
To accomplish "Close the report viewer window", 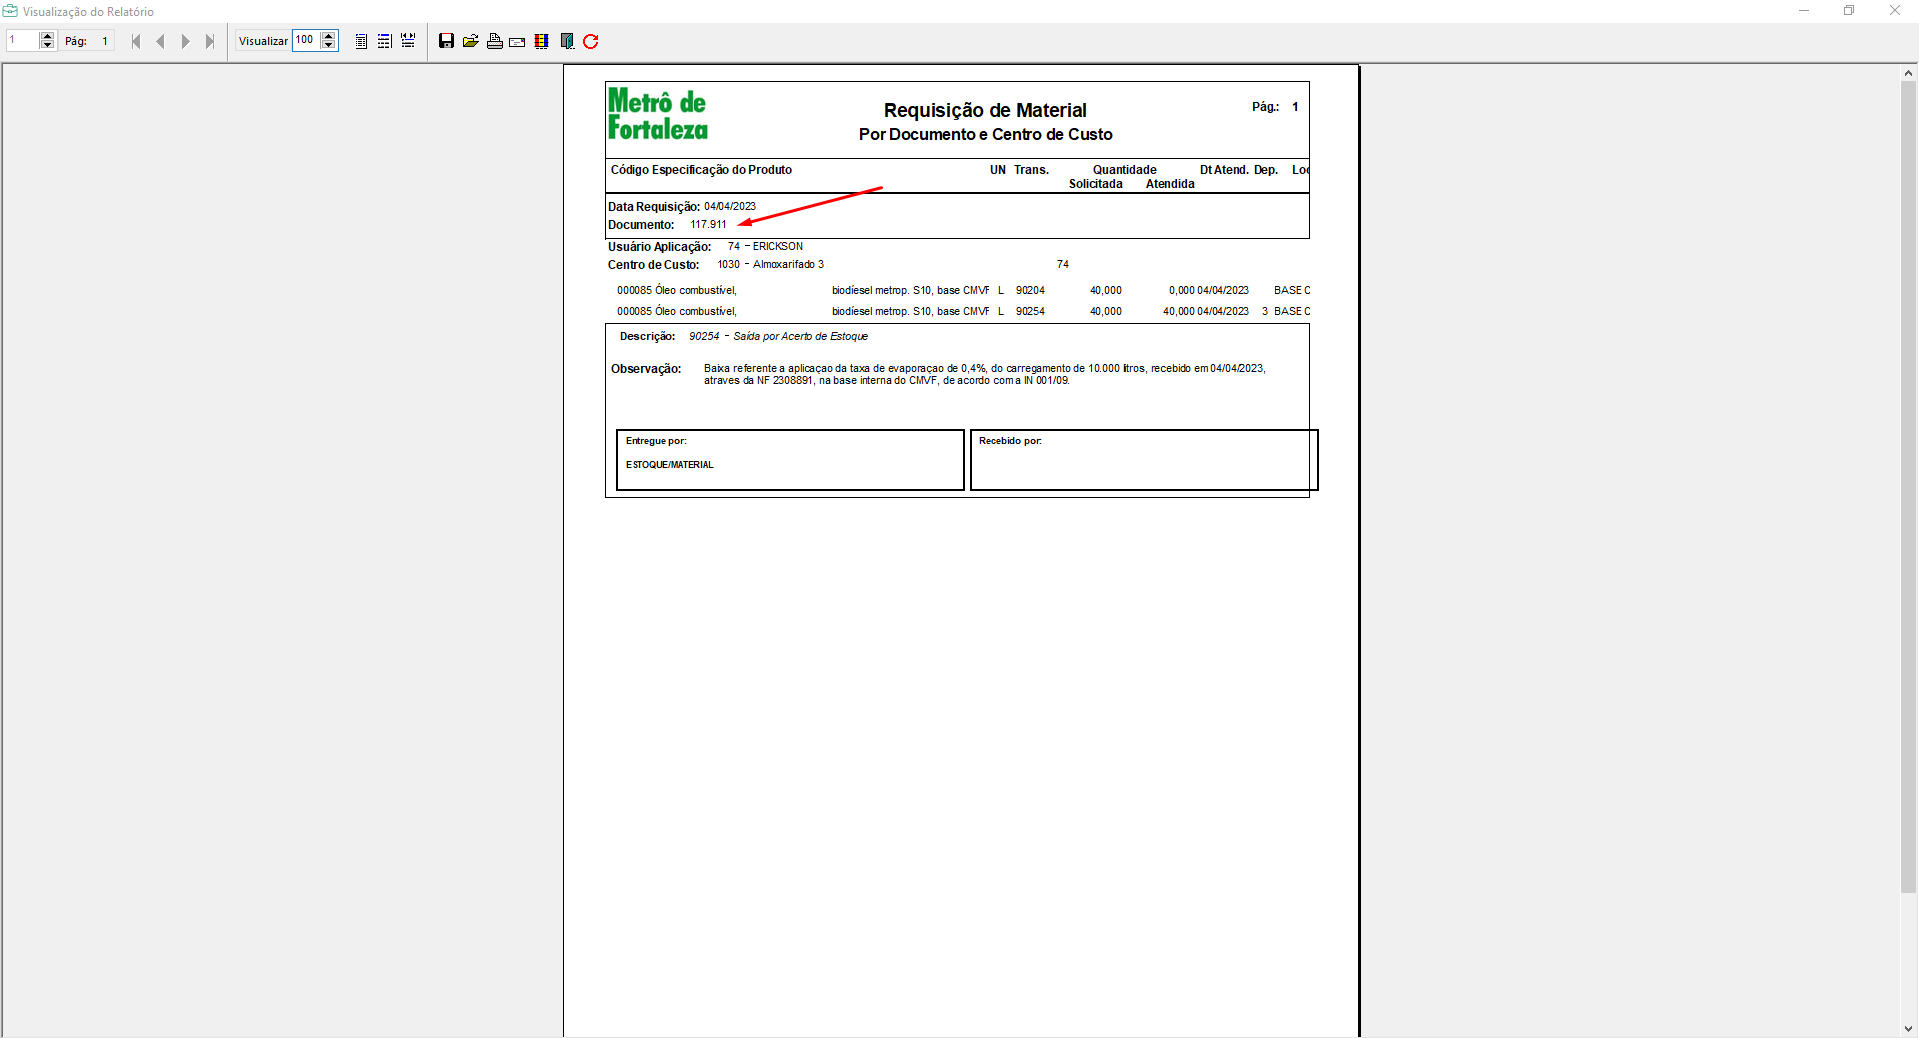I will 1894,11.
